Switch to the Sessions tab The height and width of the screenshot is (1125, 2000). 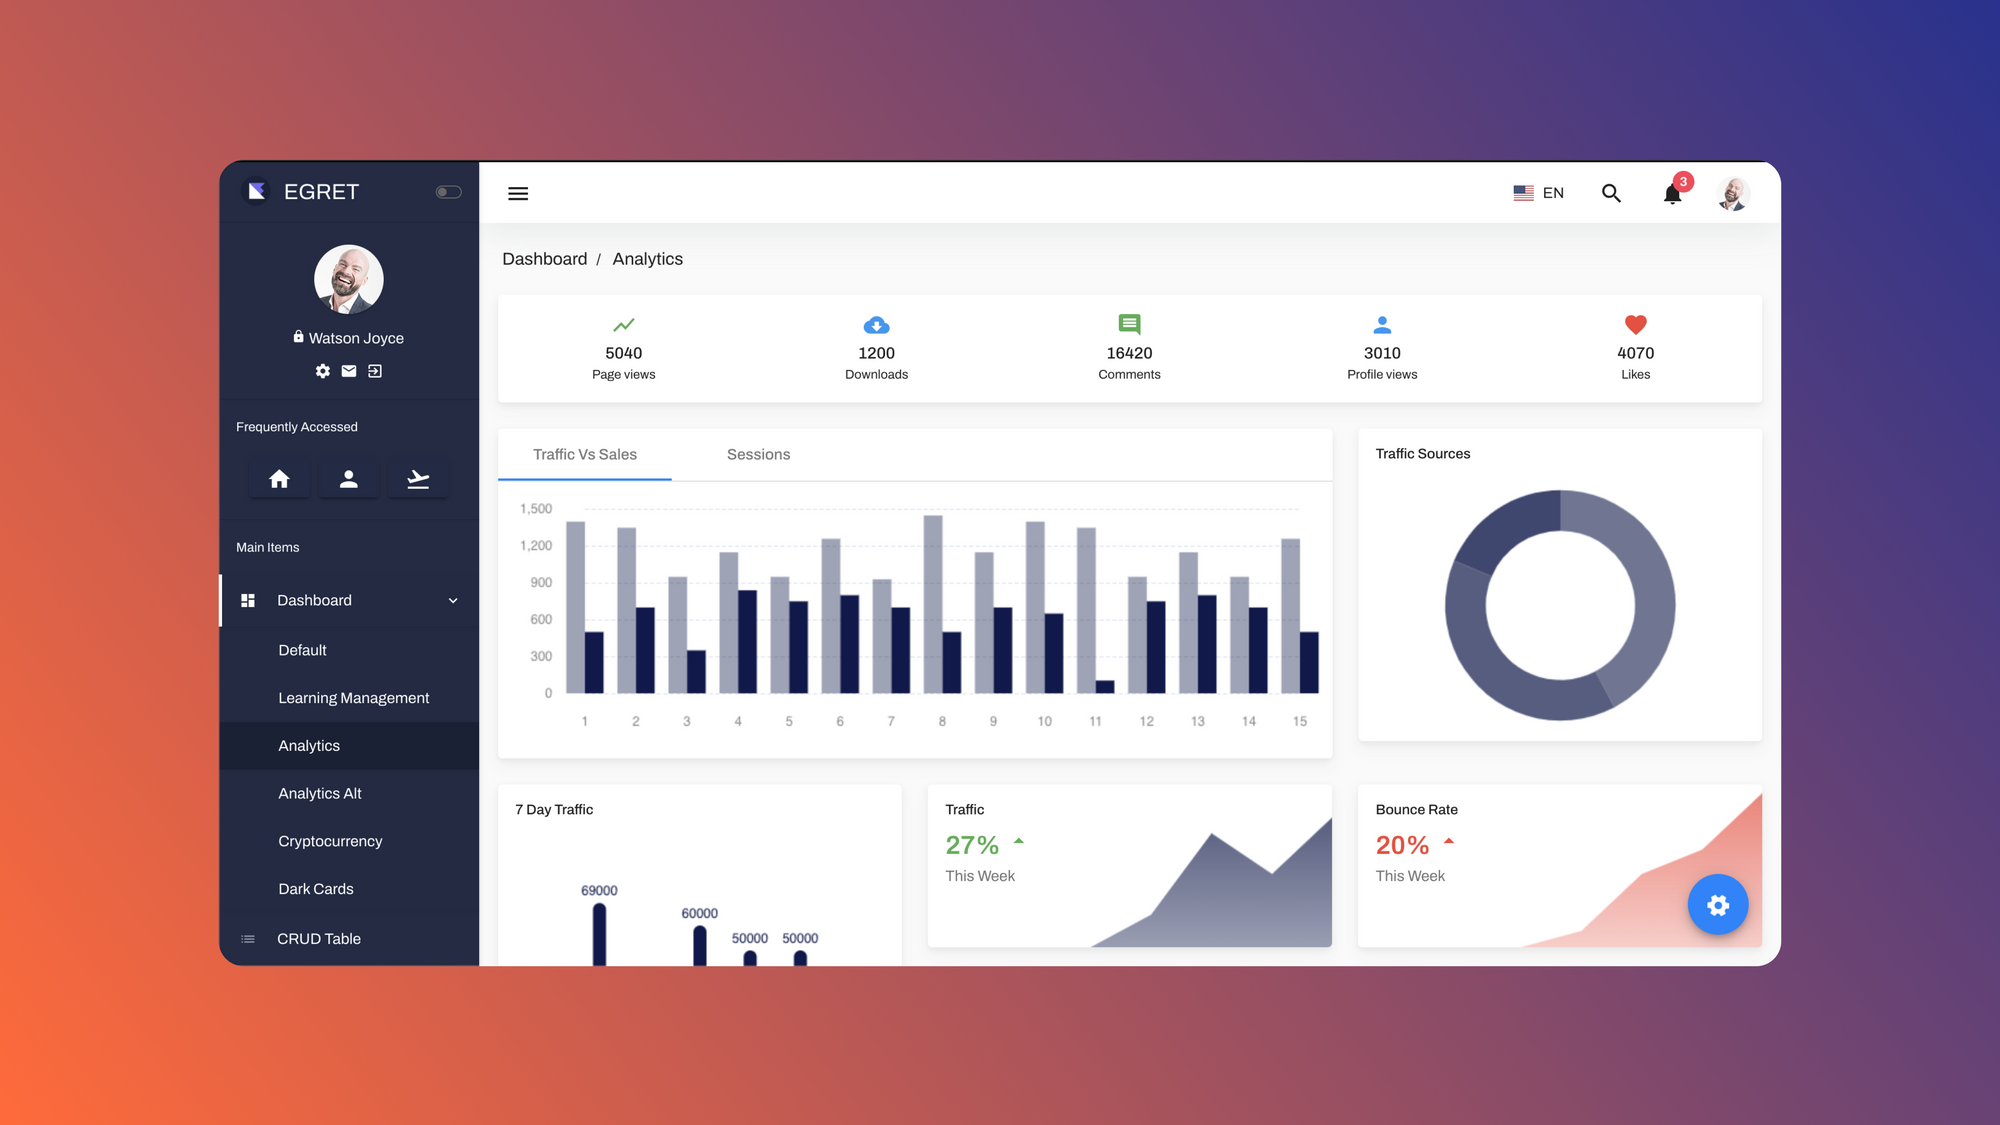click(x=758, y=453)
